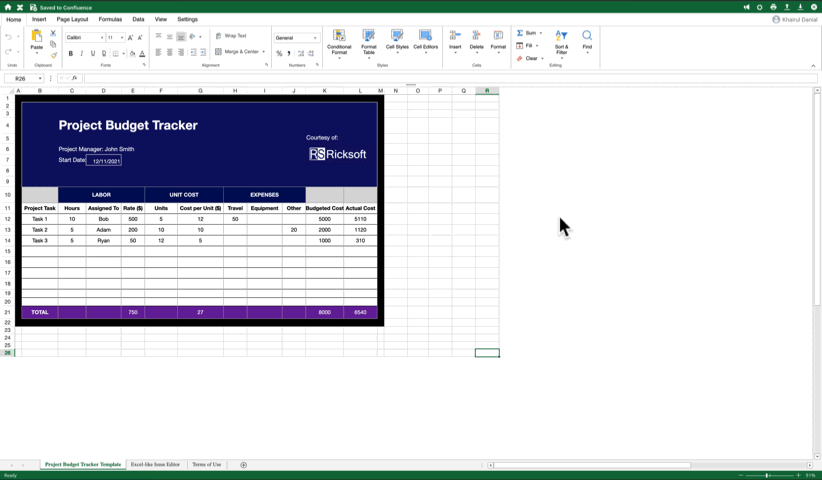Switch to Excel-like Issue Editor sheet
The height and width of the screenshot is (480, 822).
pyautogui.click(x=155, y=465)
